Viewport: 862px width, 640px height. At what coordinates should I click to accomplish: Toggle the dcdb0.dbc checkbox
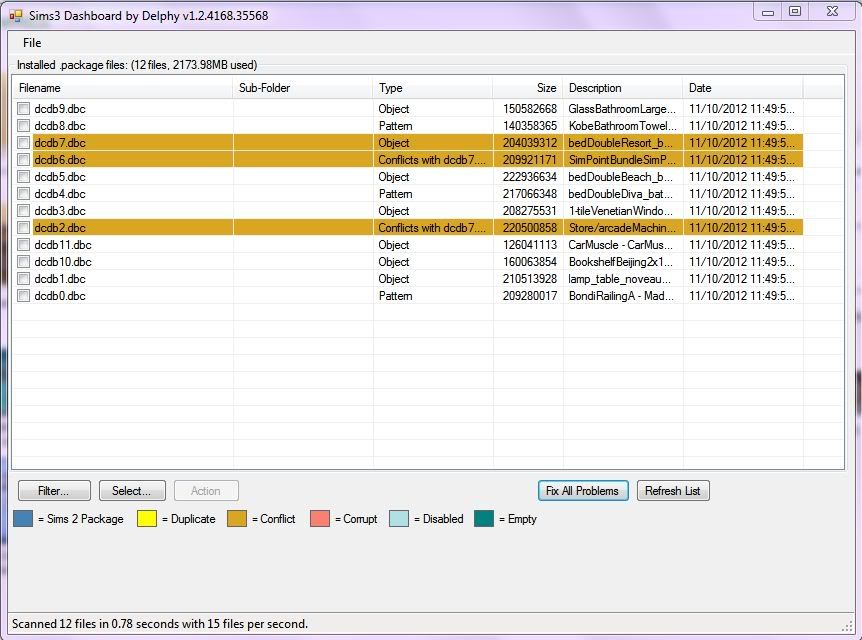[x=23, y=296]
